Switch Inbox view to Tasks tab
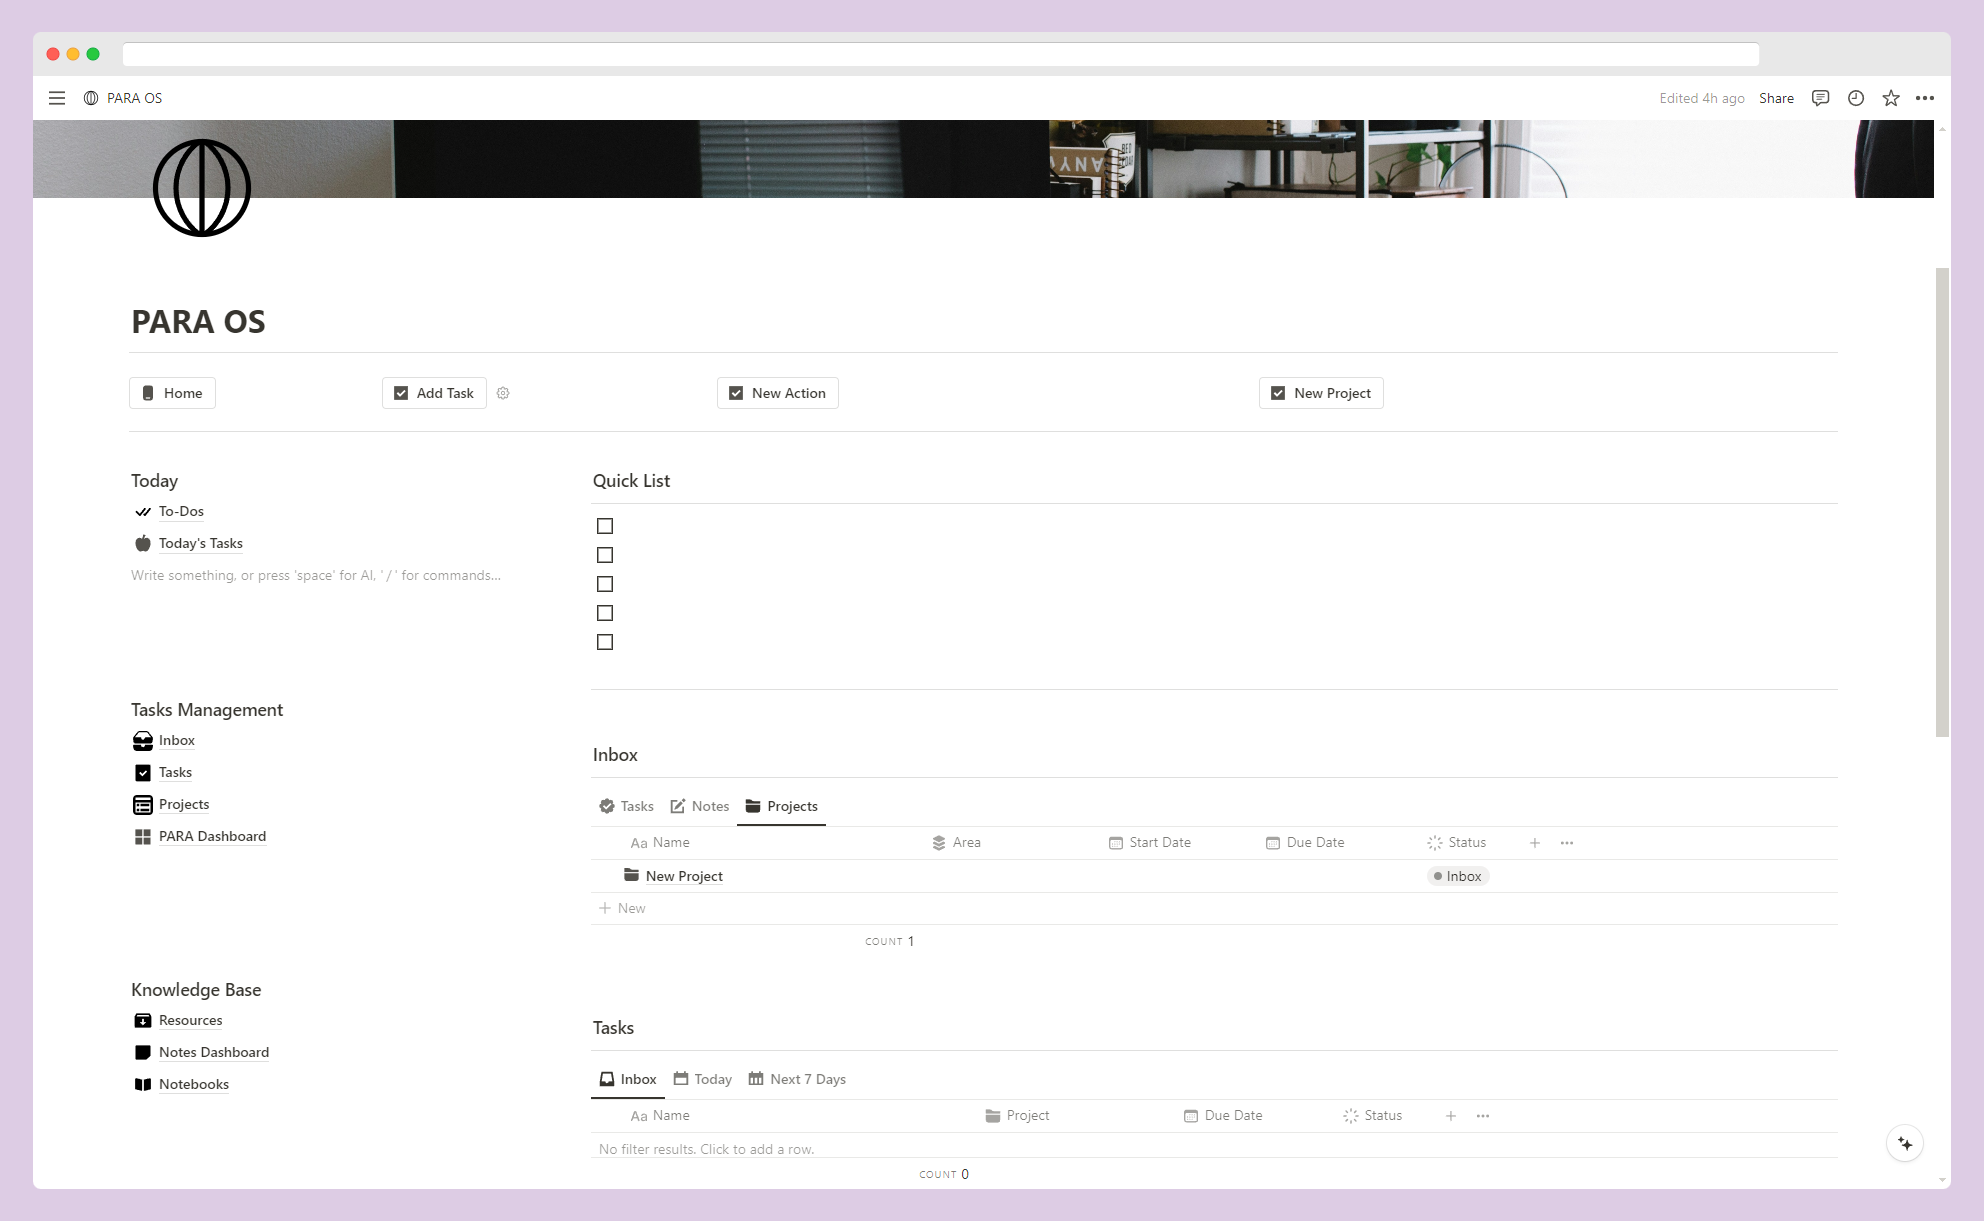Image resolution: width=1984 pixels, height=1221 pixels. tap(626, 806)
